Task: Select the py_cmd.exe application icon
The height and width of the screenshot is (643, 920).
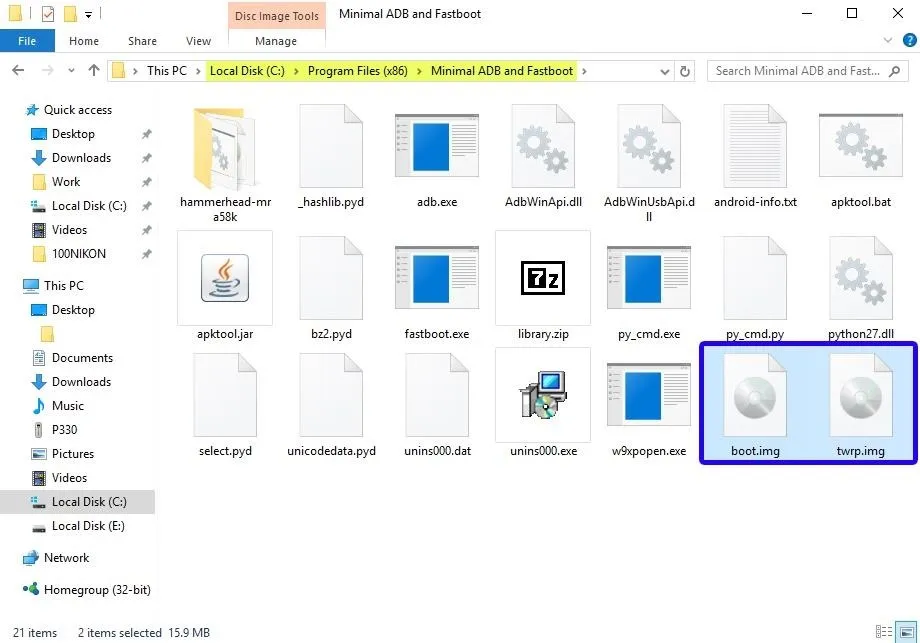Action: [649, 277]
